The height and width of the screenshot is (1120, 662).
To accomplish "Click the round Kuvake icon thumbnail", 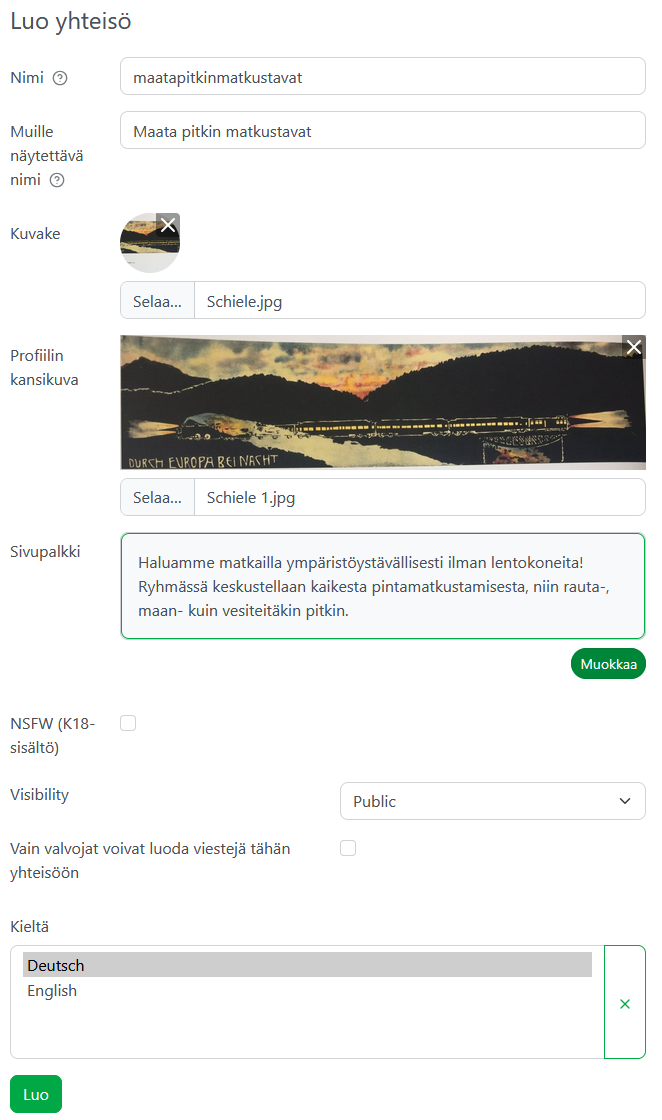I will 150,243.
